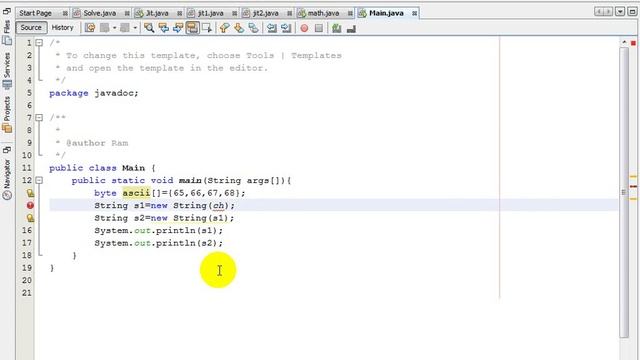Click the gray Forward navigation icon

(x=125, y=28)
